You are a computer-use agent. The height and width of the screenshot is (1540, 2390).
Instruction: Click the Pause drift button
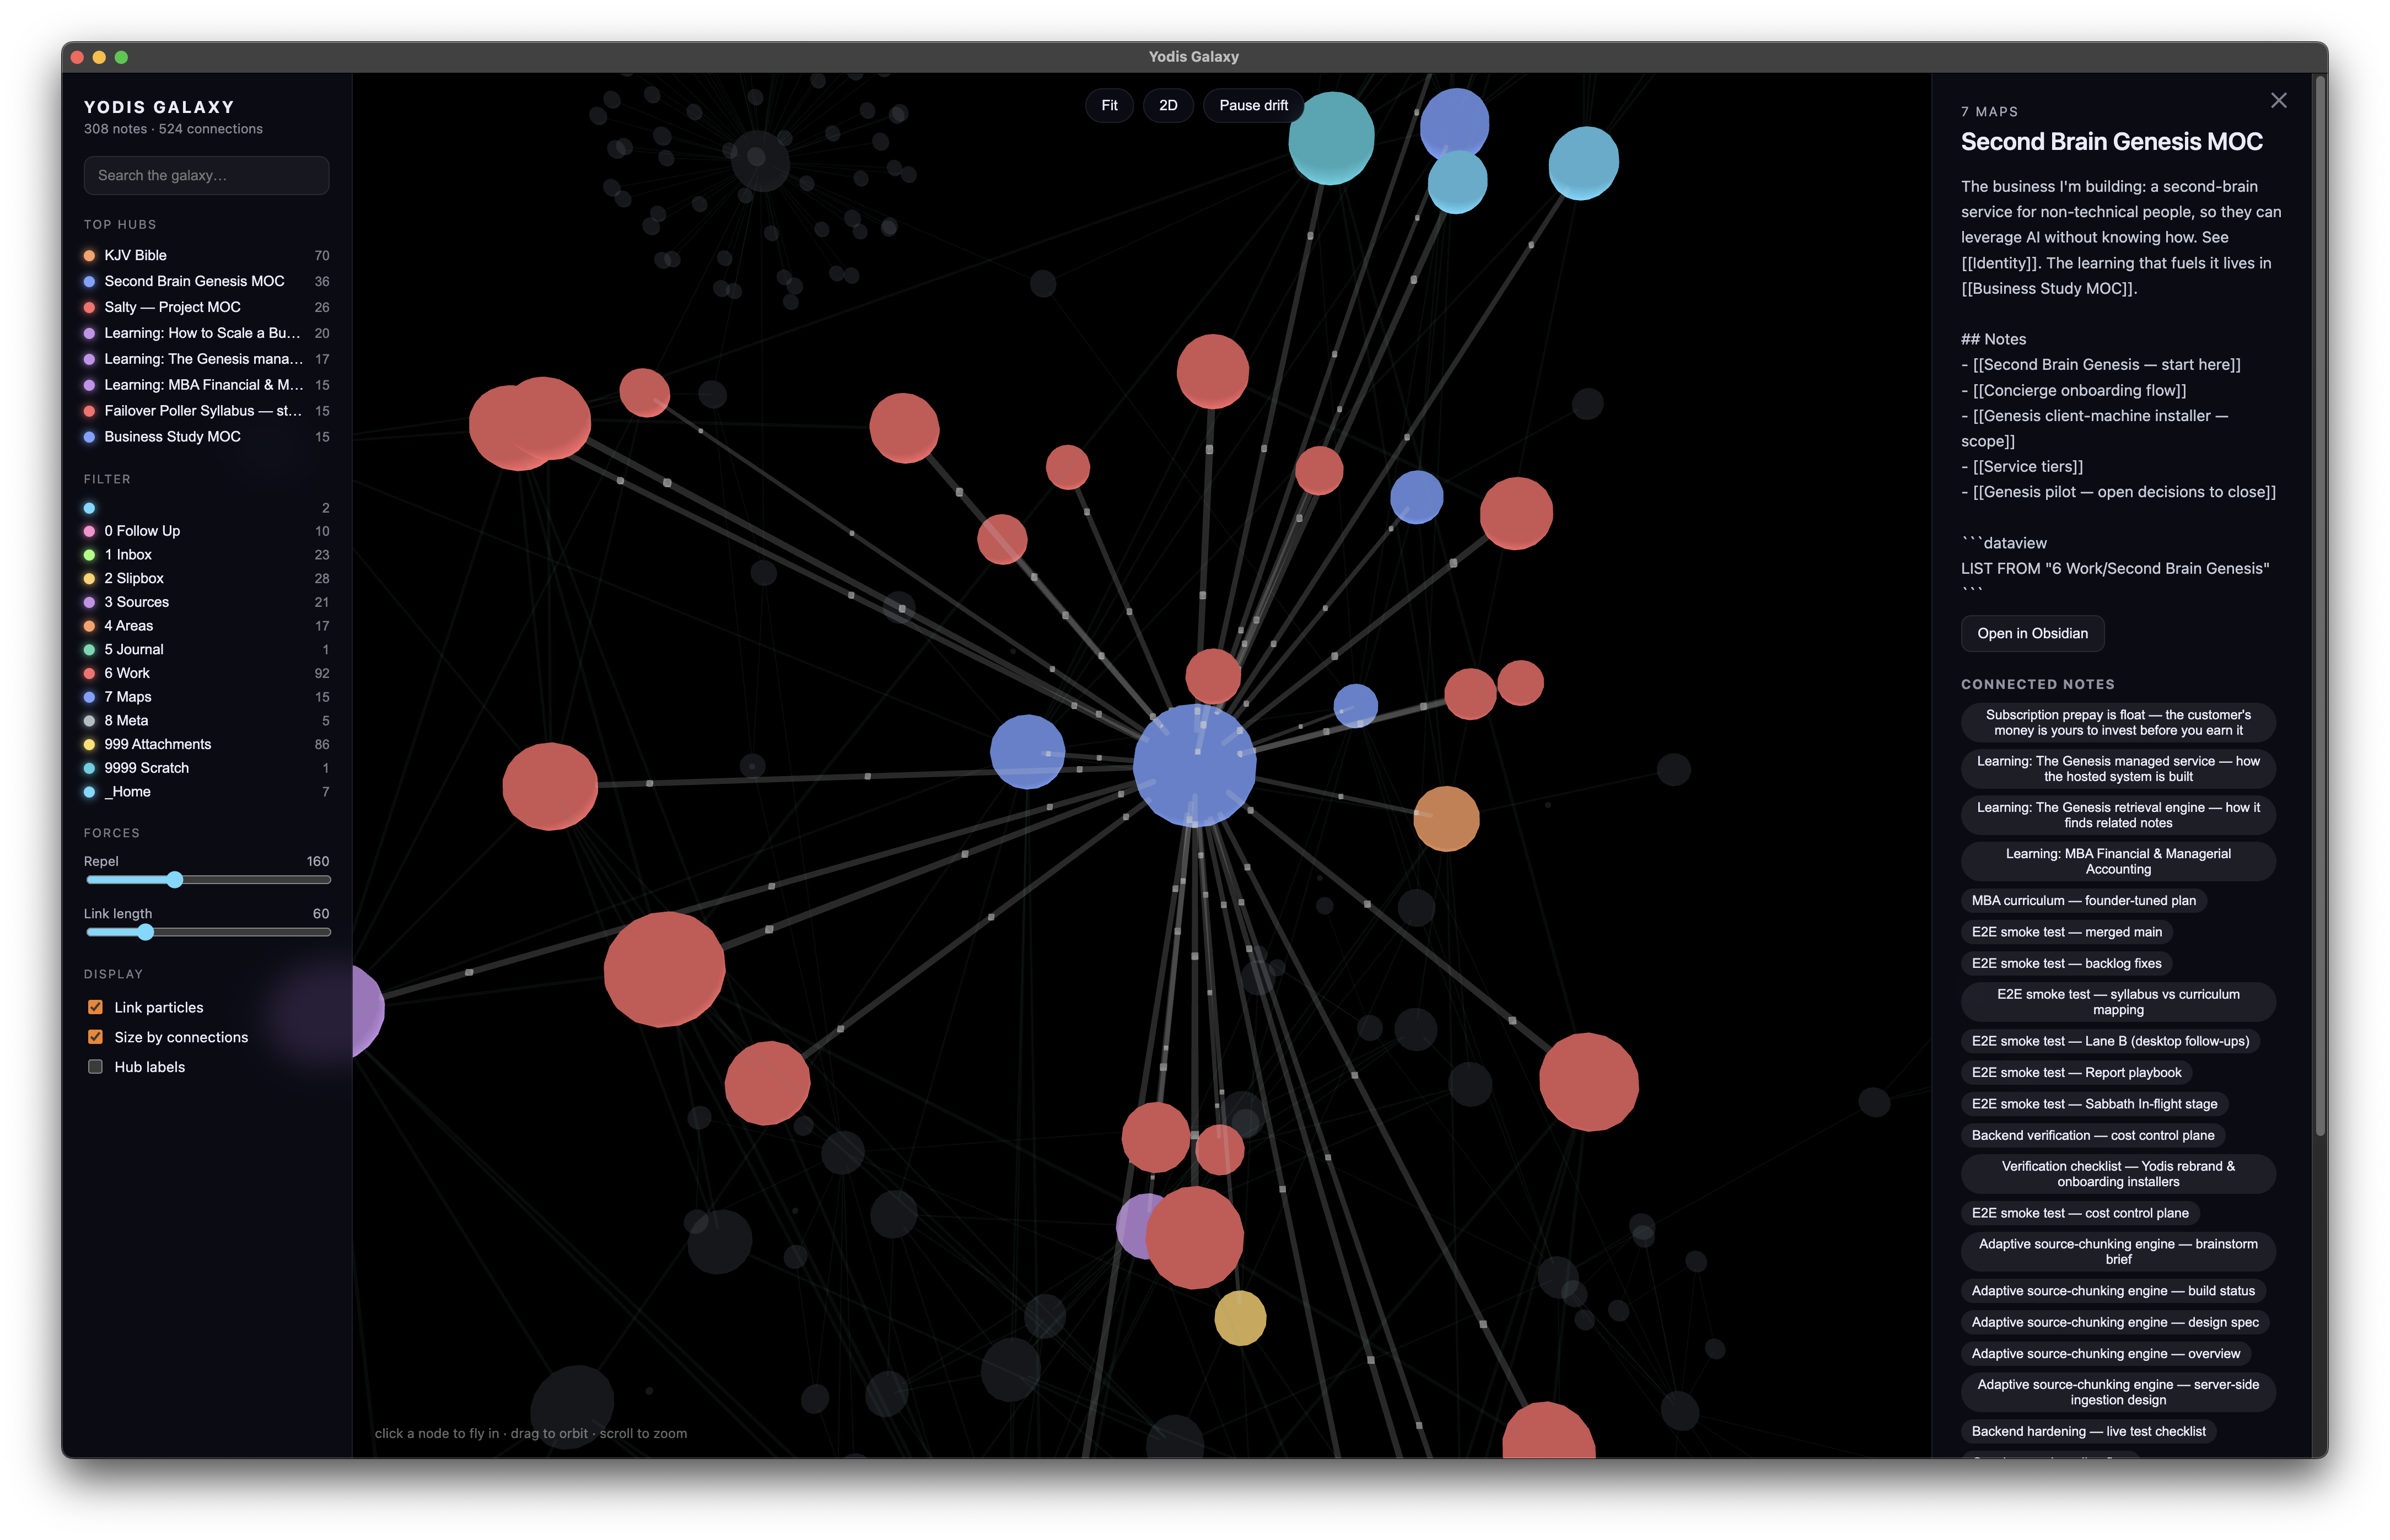(1253, 105)
